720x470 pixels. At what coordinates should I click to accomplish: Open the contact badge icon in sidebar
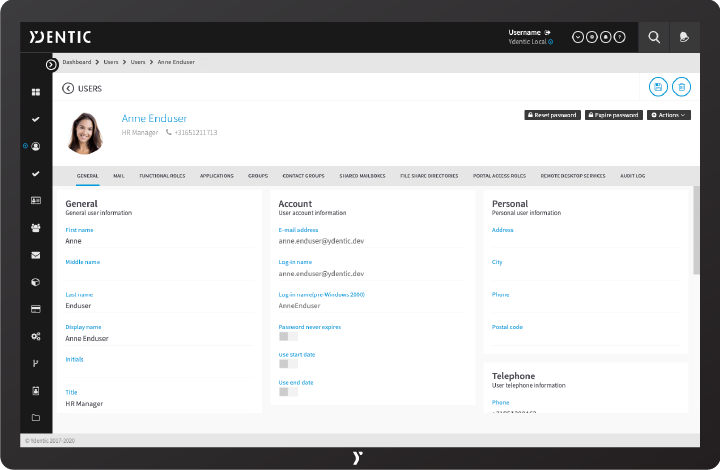(36, 391)
